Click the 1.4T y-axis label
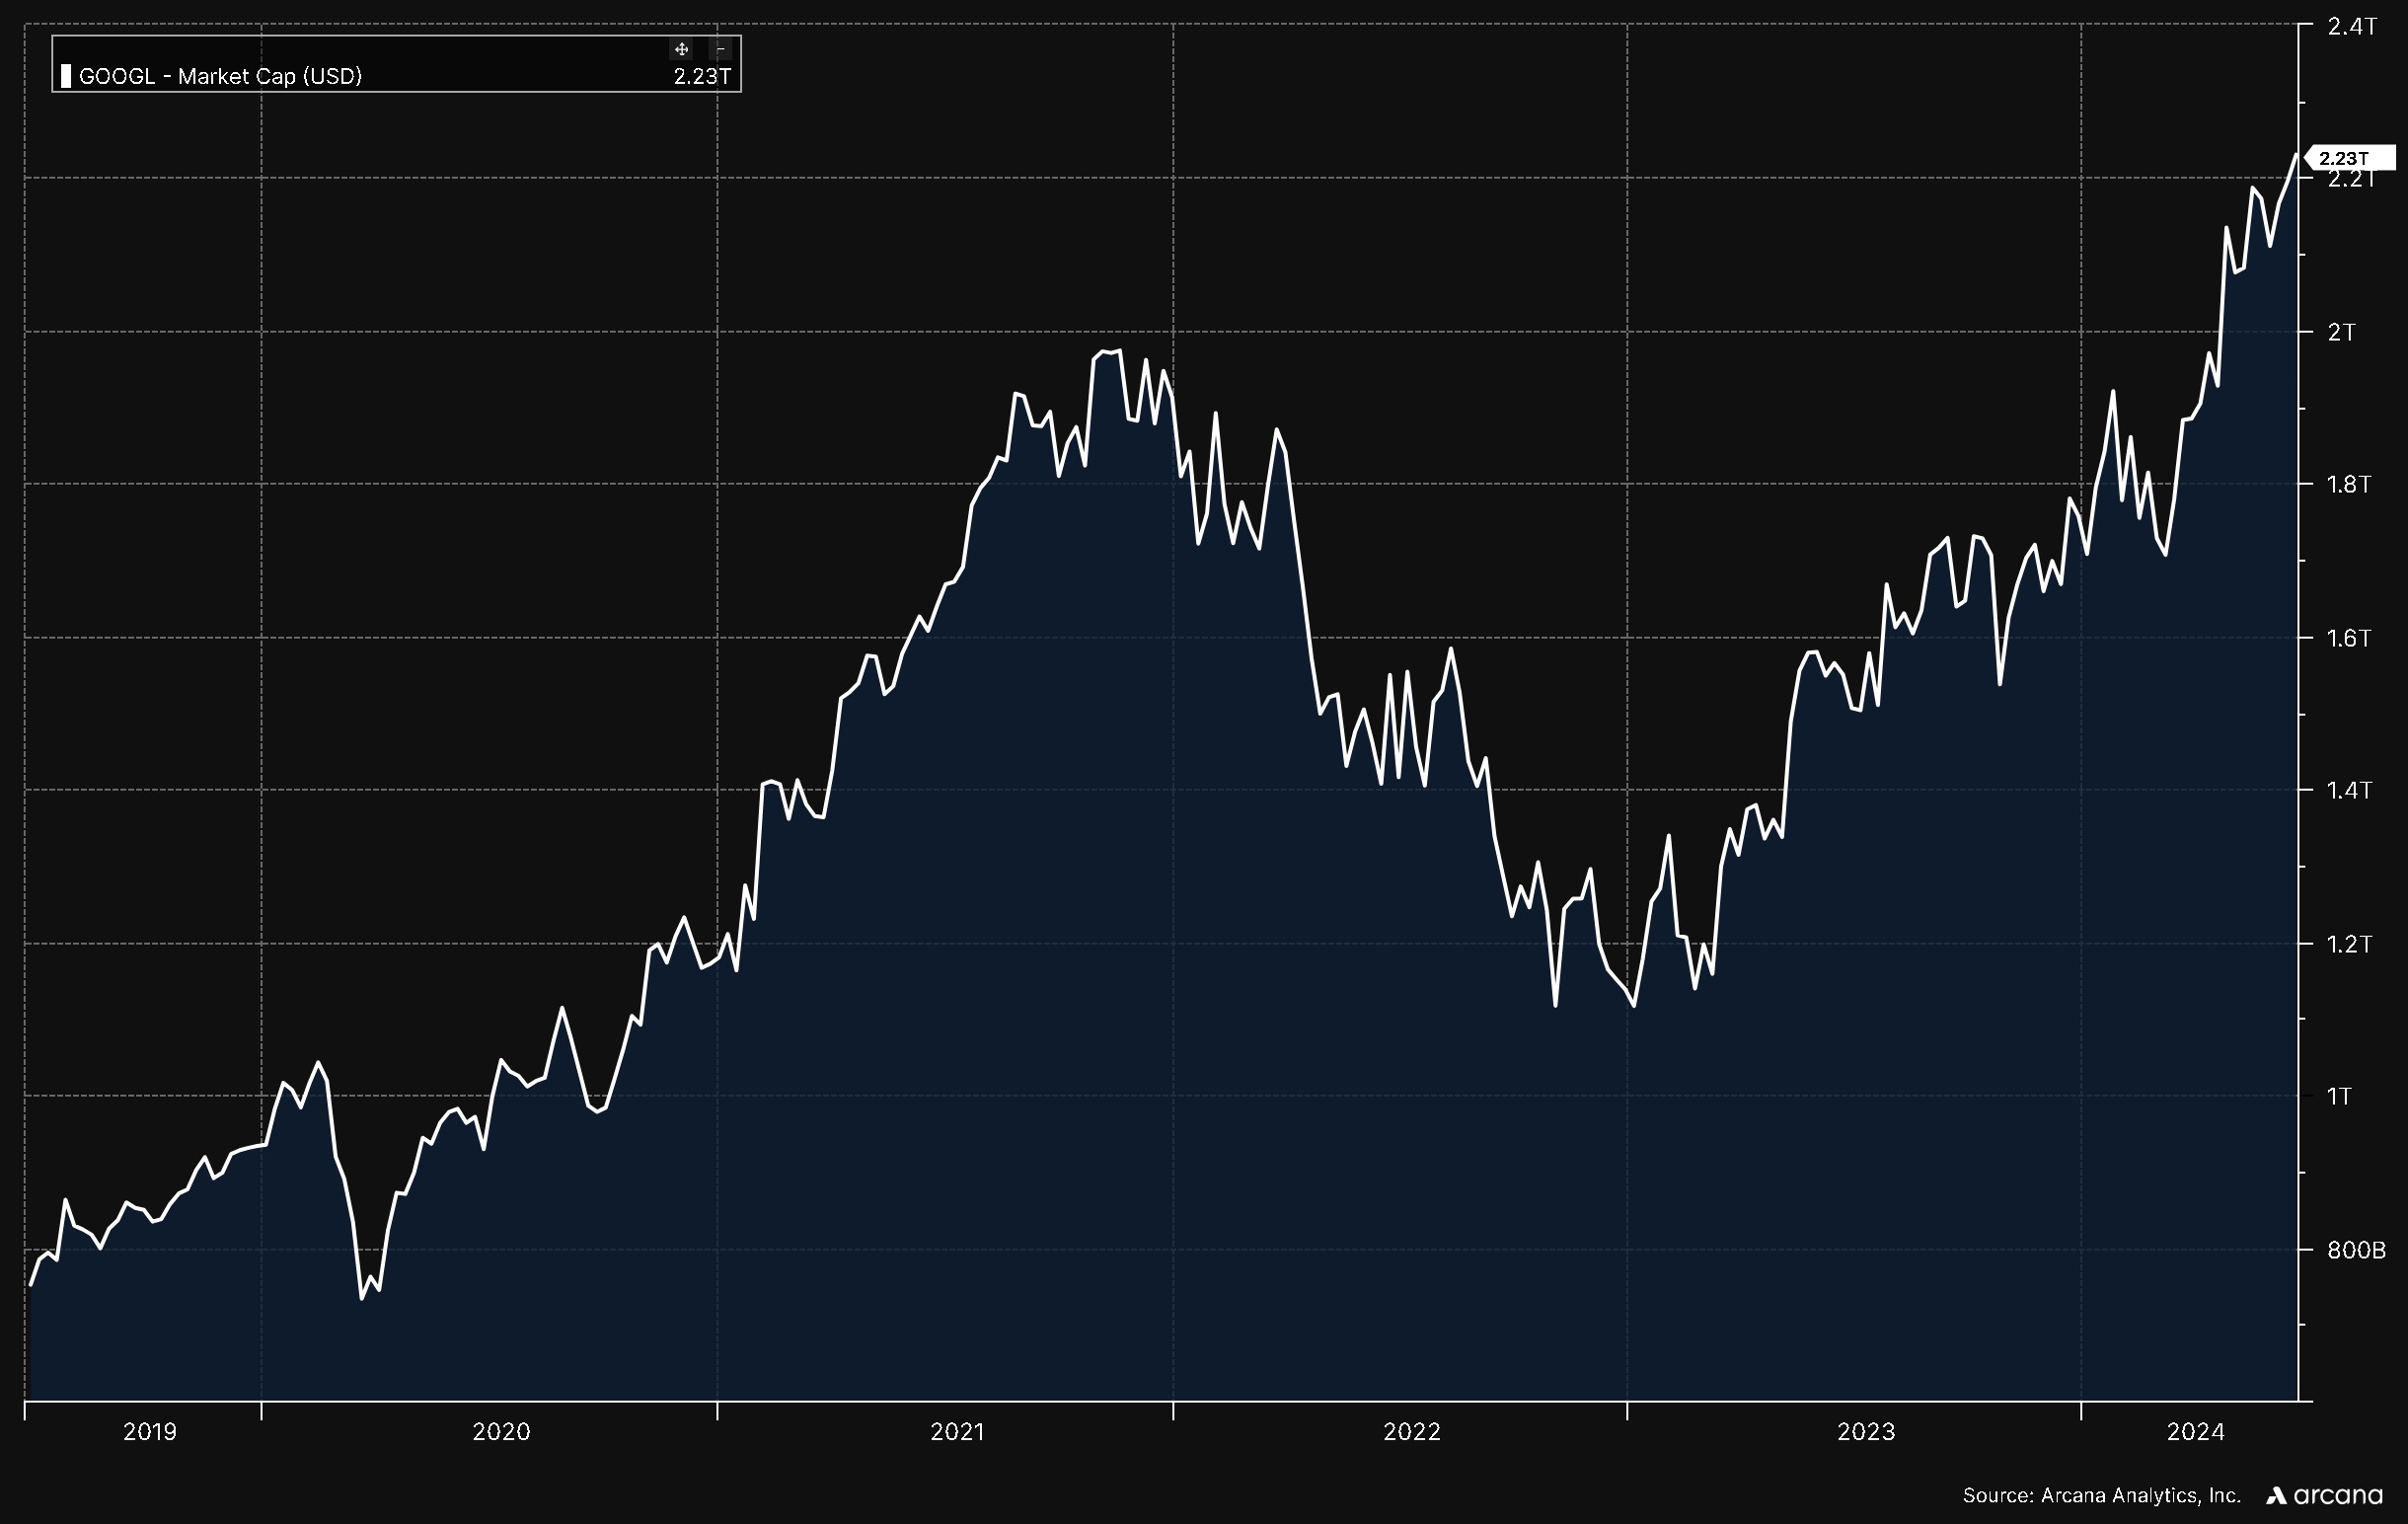2408x1524 pixels. 2349,791
